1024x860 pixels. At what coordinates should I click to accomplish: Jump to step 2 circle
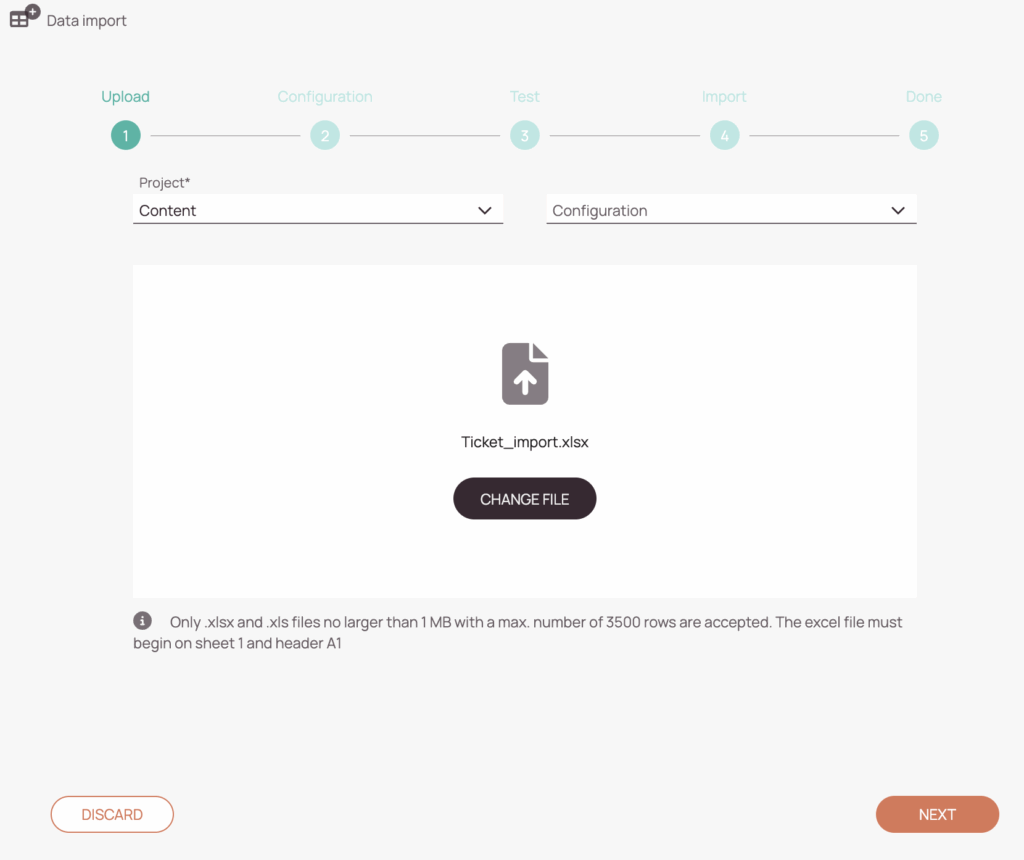click(325, 135)
